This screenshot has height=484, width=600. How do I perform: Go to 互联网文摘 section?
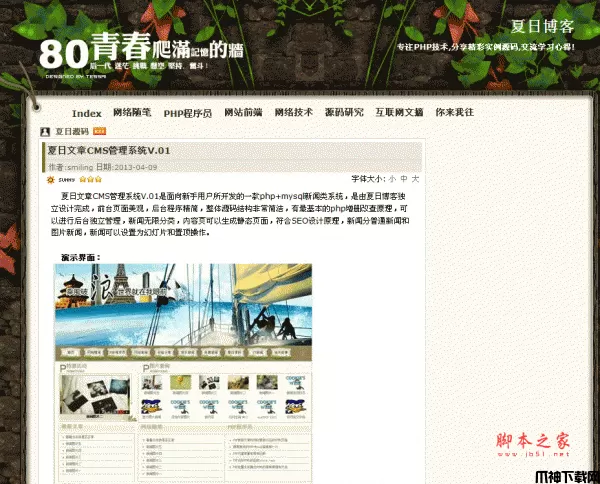click(399, 112)
